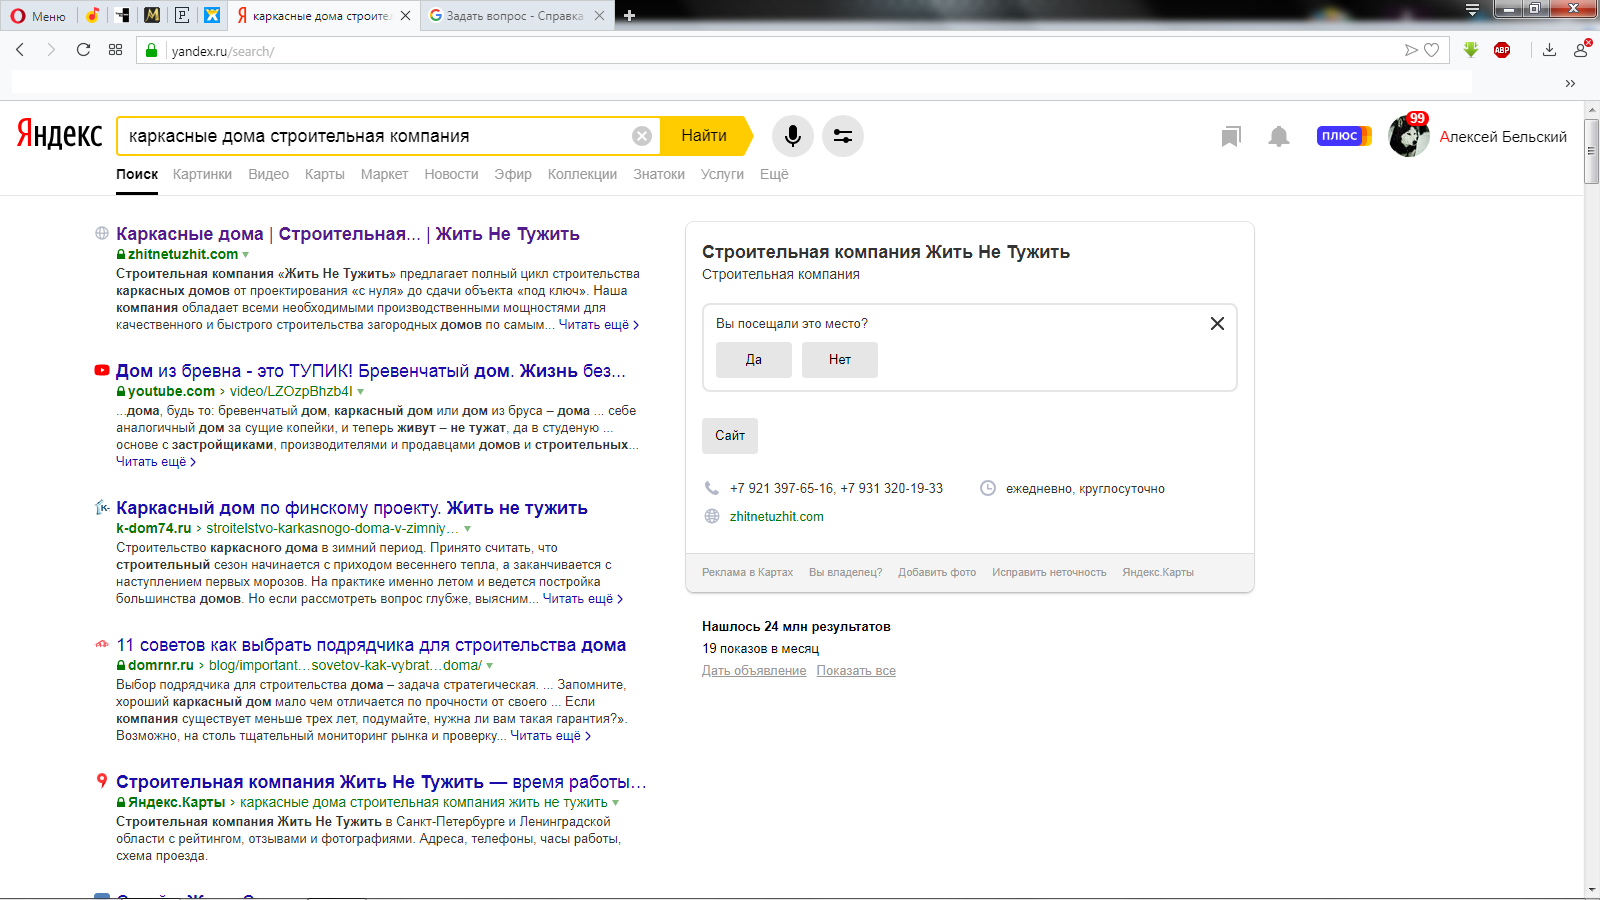Open the pinned tab with E icon
1600x900 pixels.
click(182, 15)
